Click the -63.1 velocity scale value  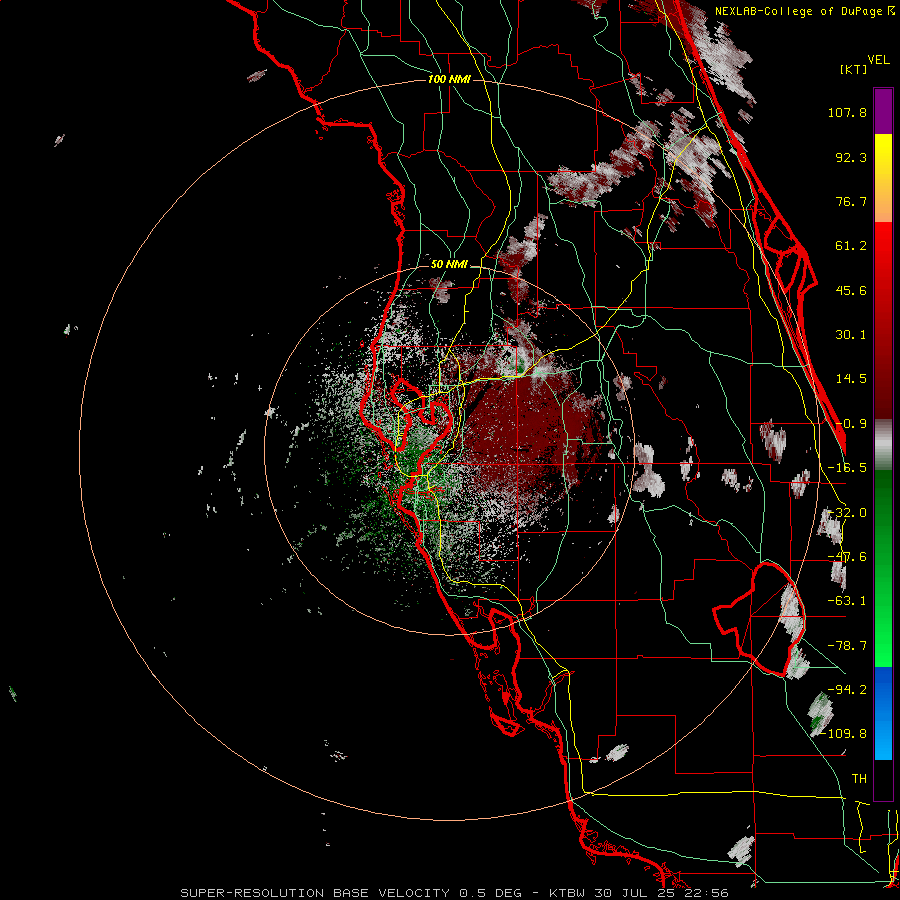coord(847,601)
